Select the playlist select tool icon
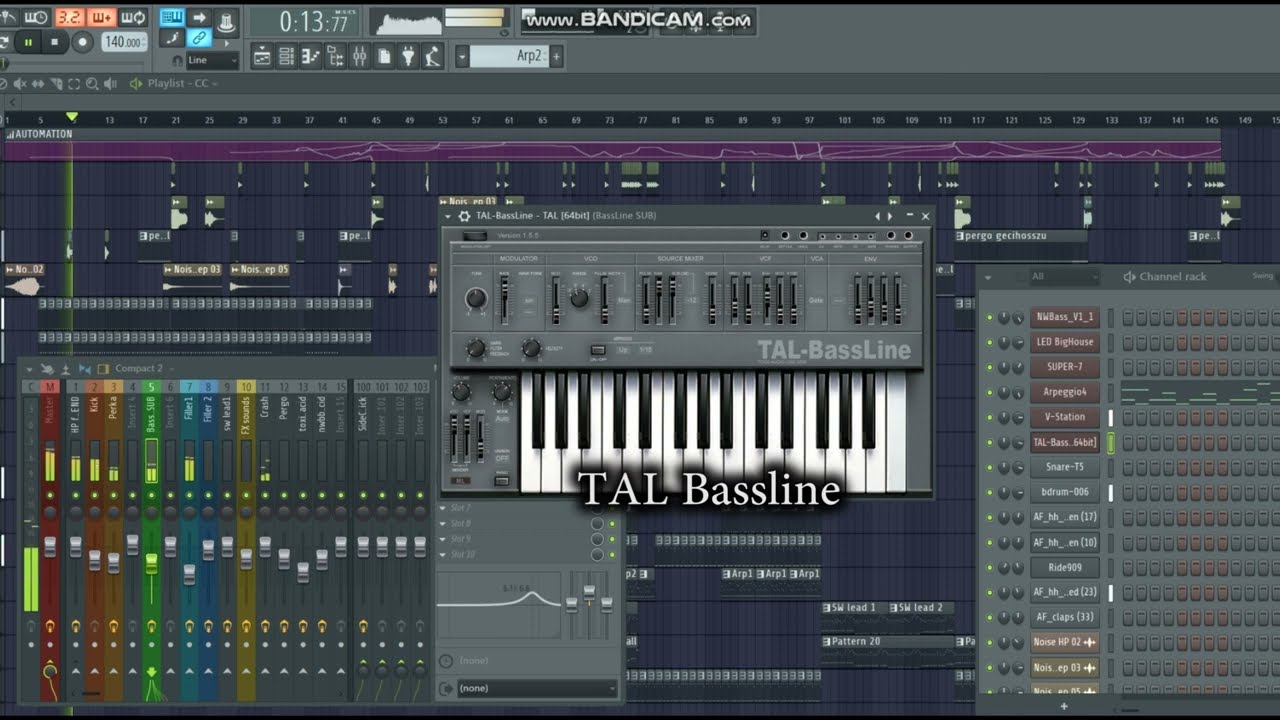The height and width of the screenshot is (720, 1280). tap(74, 83)
